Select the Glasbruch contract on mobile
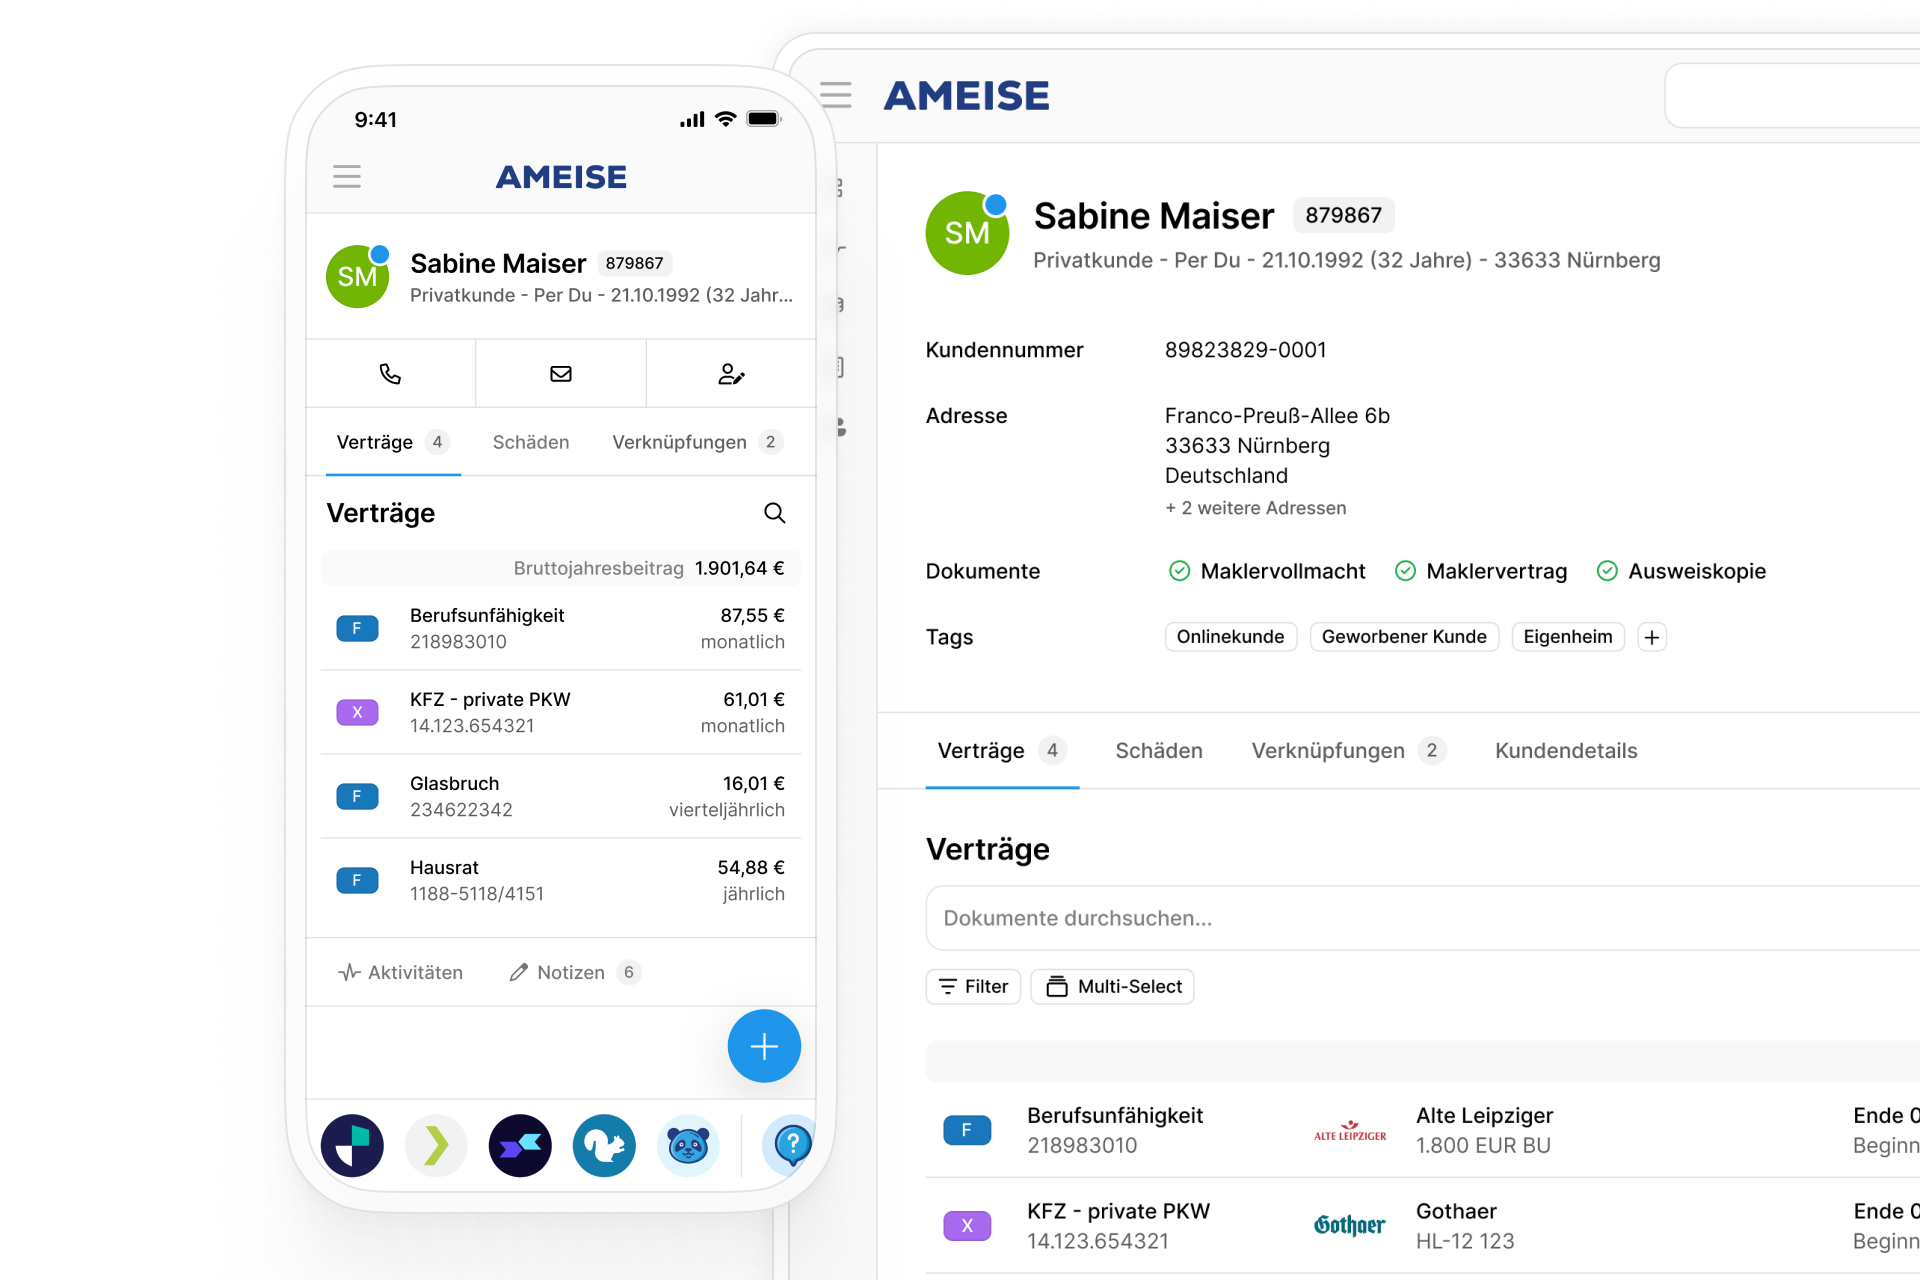Screen dimensions: 1920x1280 click(560, 797)
